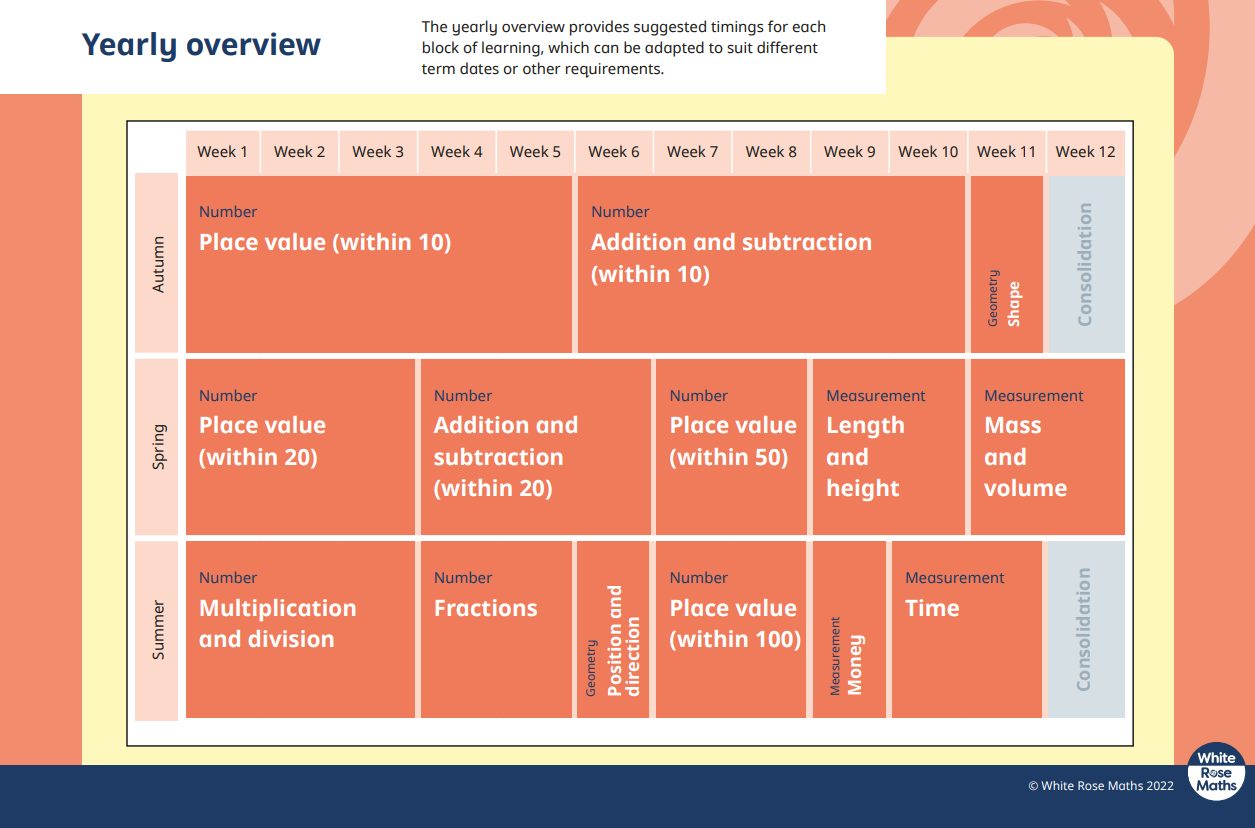Click the Week 12 column header

coord(1085,152)
